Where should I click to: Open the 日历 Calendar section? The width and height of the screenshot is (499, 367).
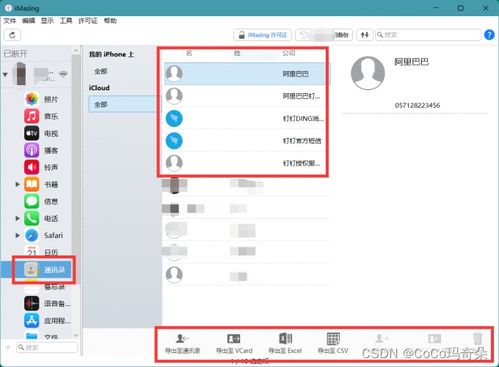pyautogui.click(x=42, y=252)
